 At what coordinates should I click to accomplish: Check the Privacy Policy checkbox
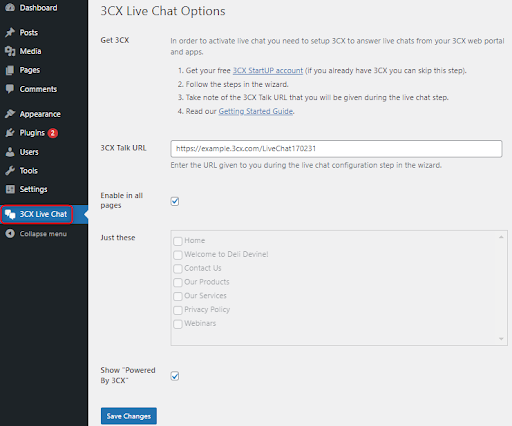(x=178, y=310)
